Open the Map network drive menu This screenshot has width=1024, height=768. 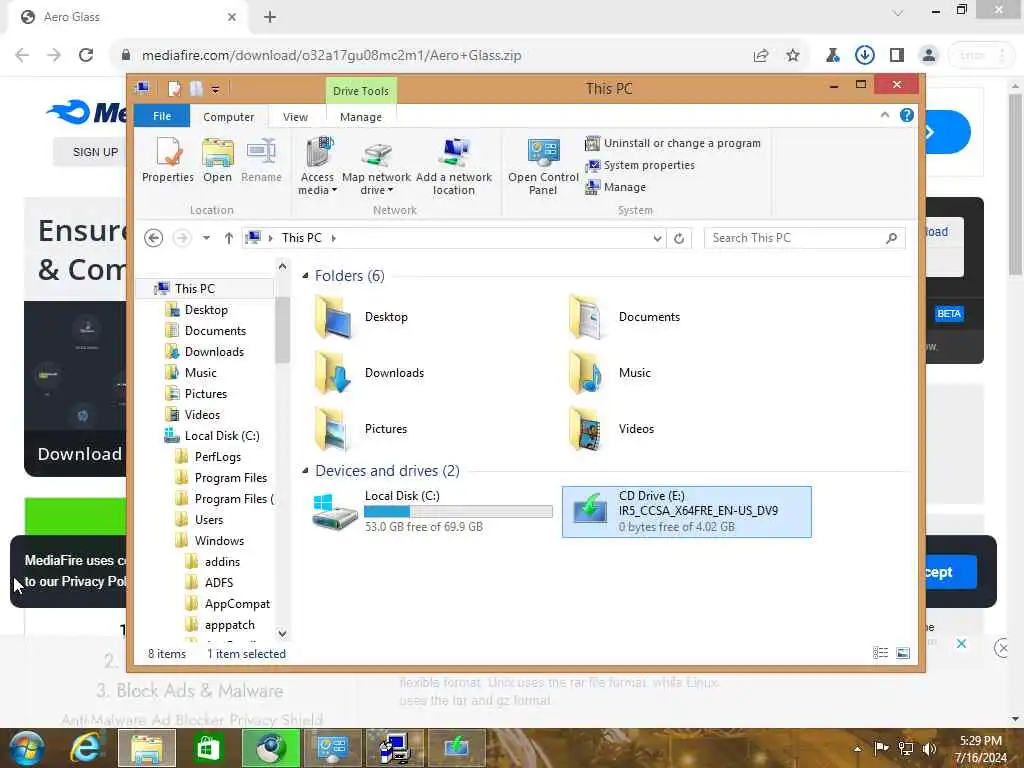[376, 165]
